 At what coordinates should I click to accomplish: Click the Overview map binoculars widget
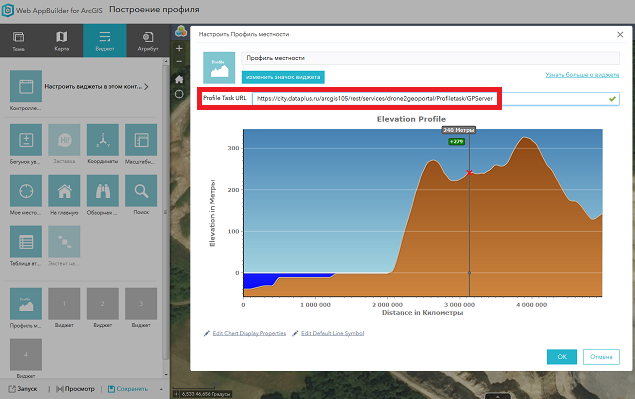[102, 191]
